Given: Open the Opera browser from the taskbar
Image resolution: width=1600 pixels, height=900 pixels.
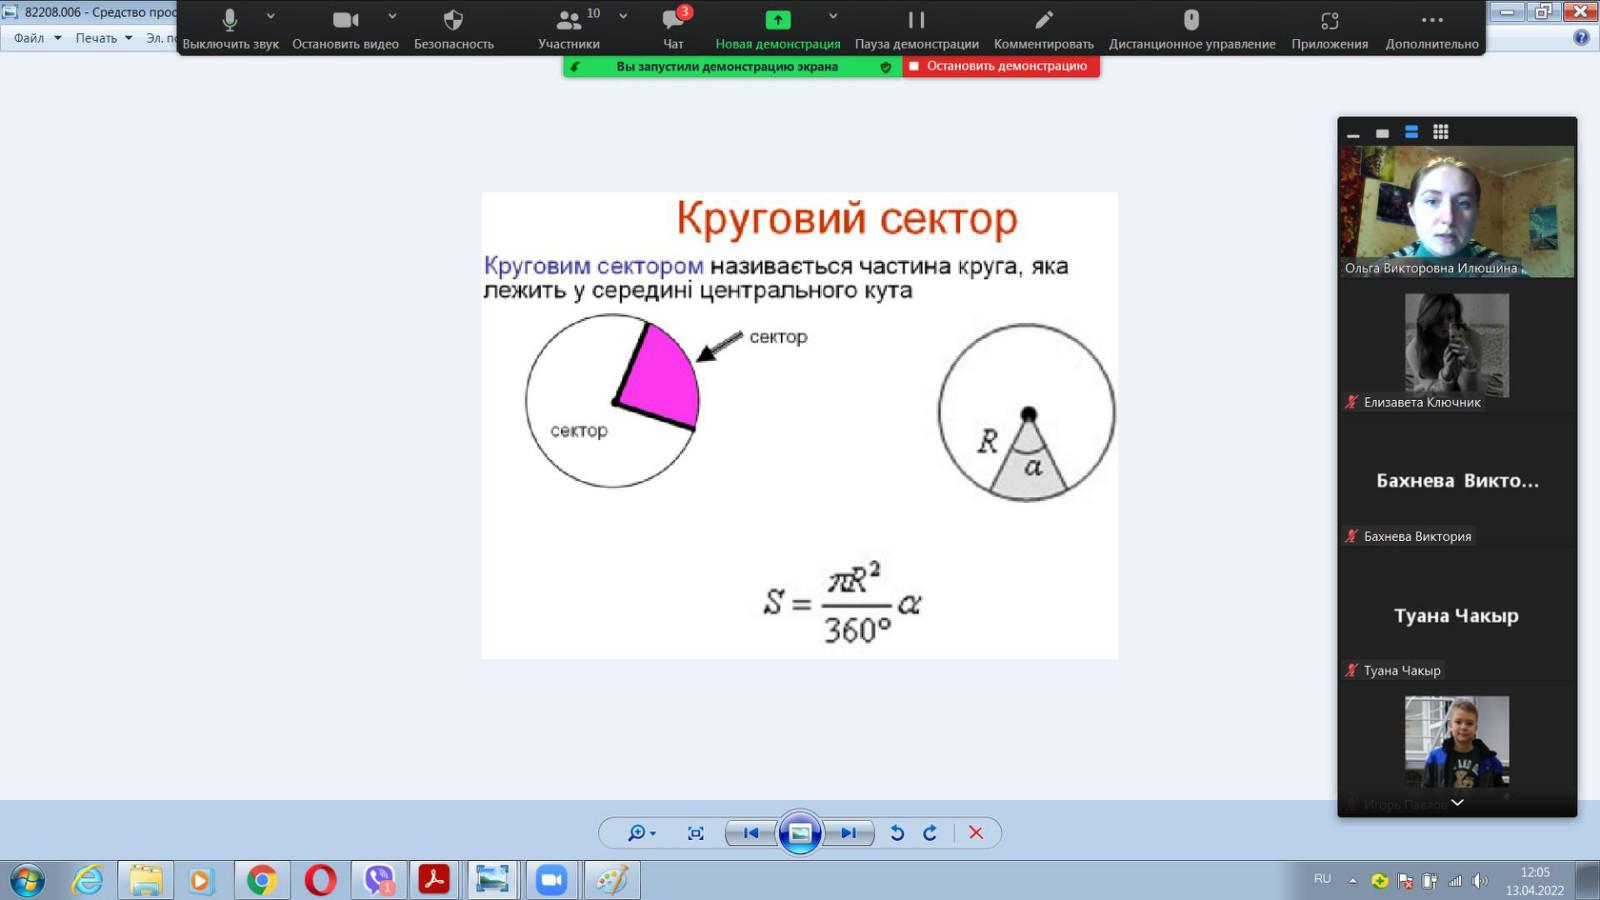Looking at the screenshot, I should click(x=320, y=880).
